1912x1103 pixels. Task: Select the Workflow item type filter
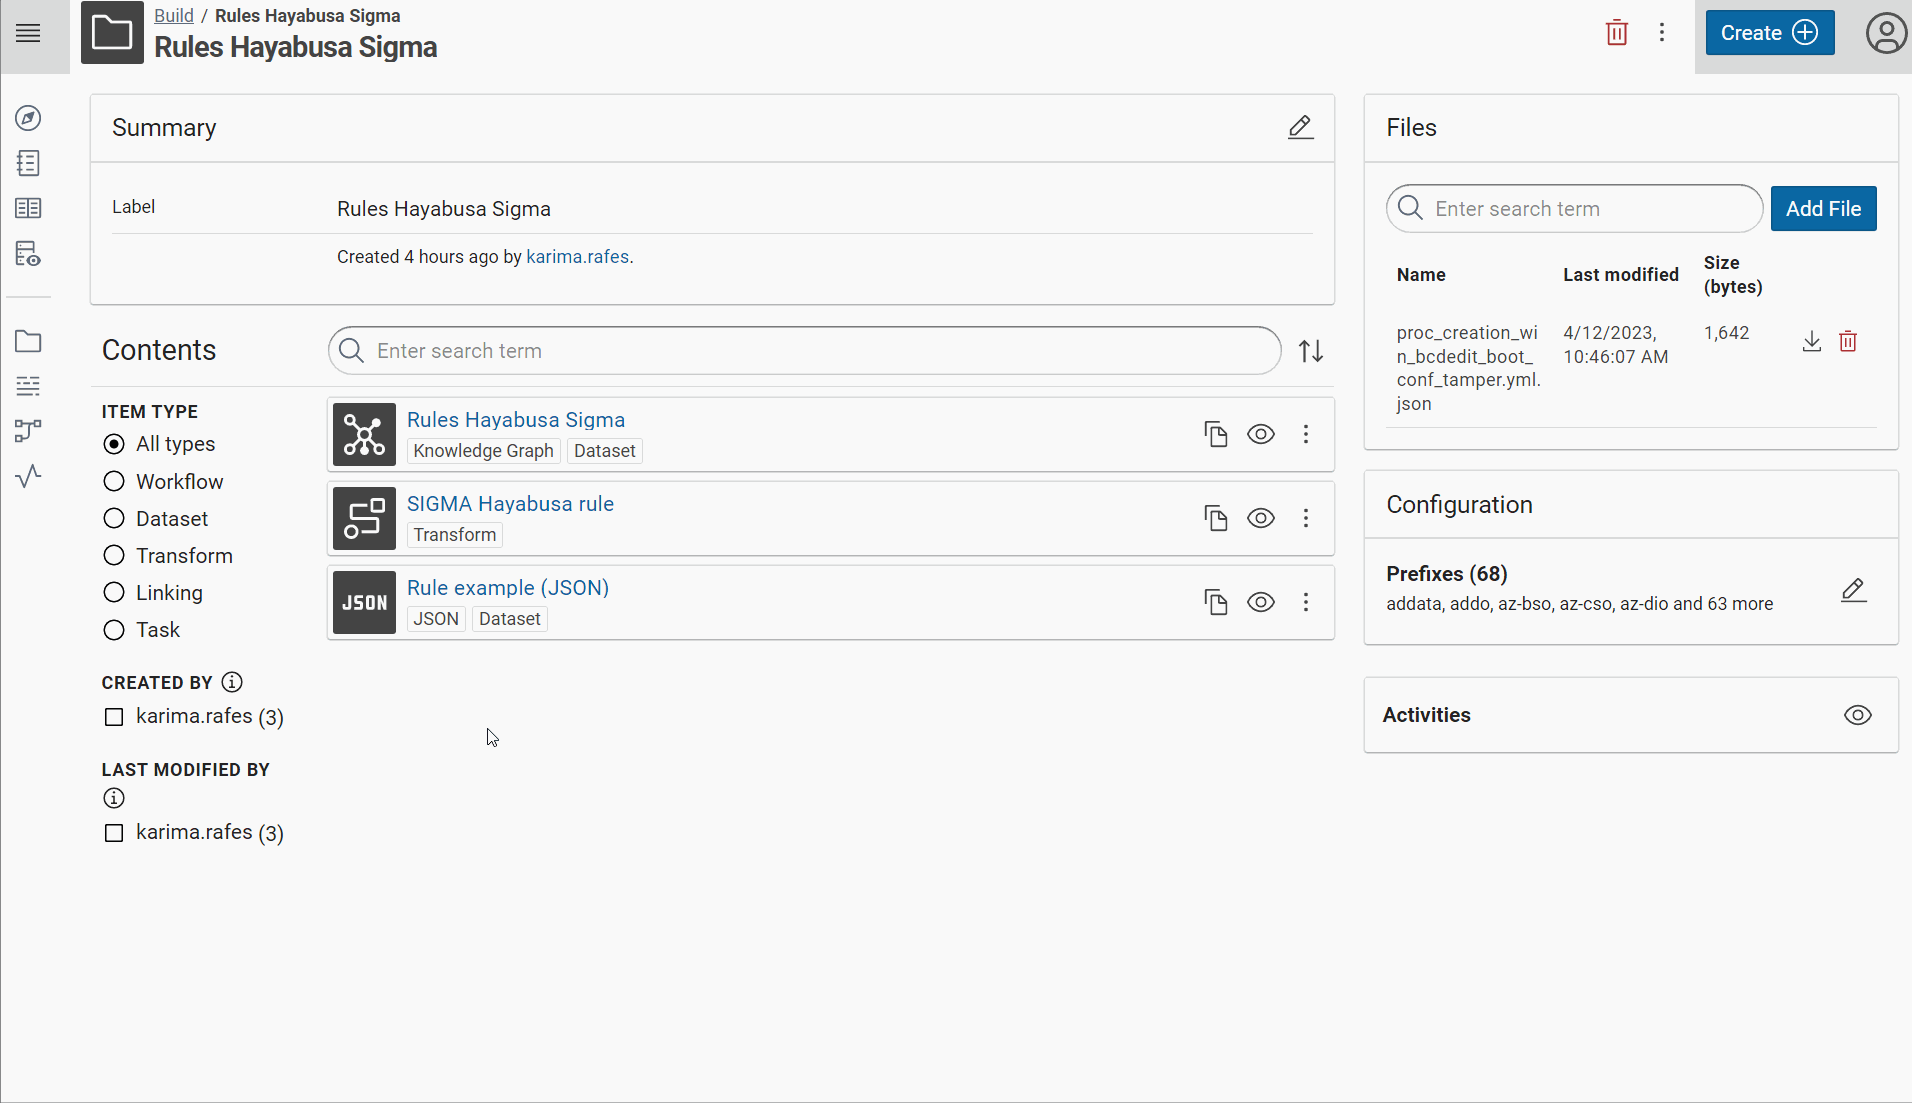coord(114,482)
